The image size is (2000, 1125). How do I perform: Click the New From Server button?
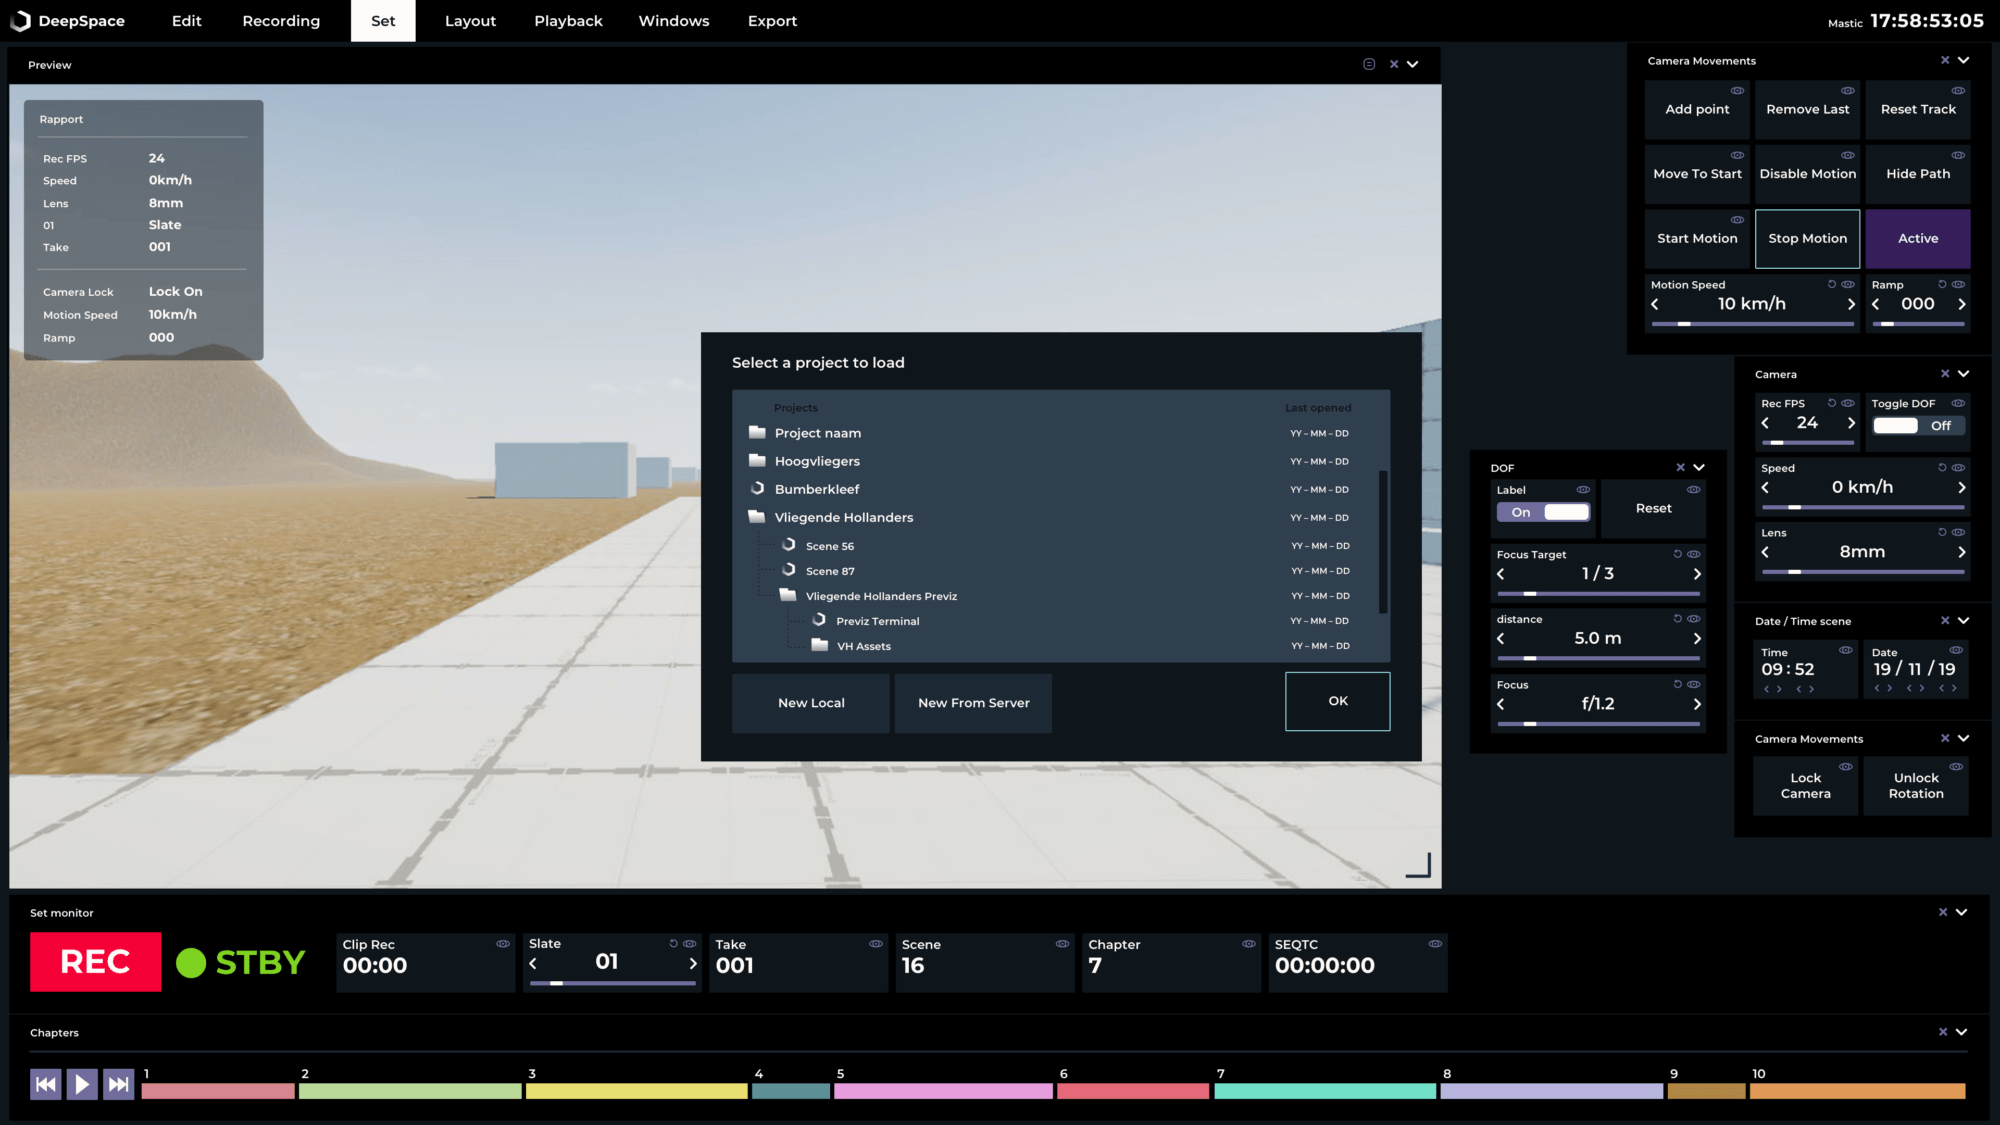tap(973, 703)
